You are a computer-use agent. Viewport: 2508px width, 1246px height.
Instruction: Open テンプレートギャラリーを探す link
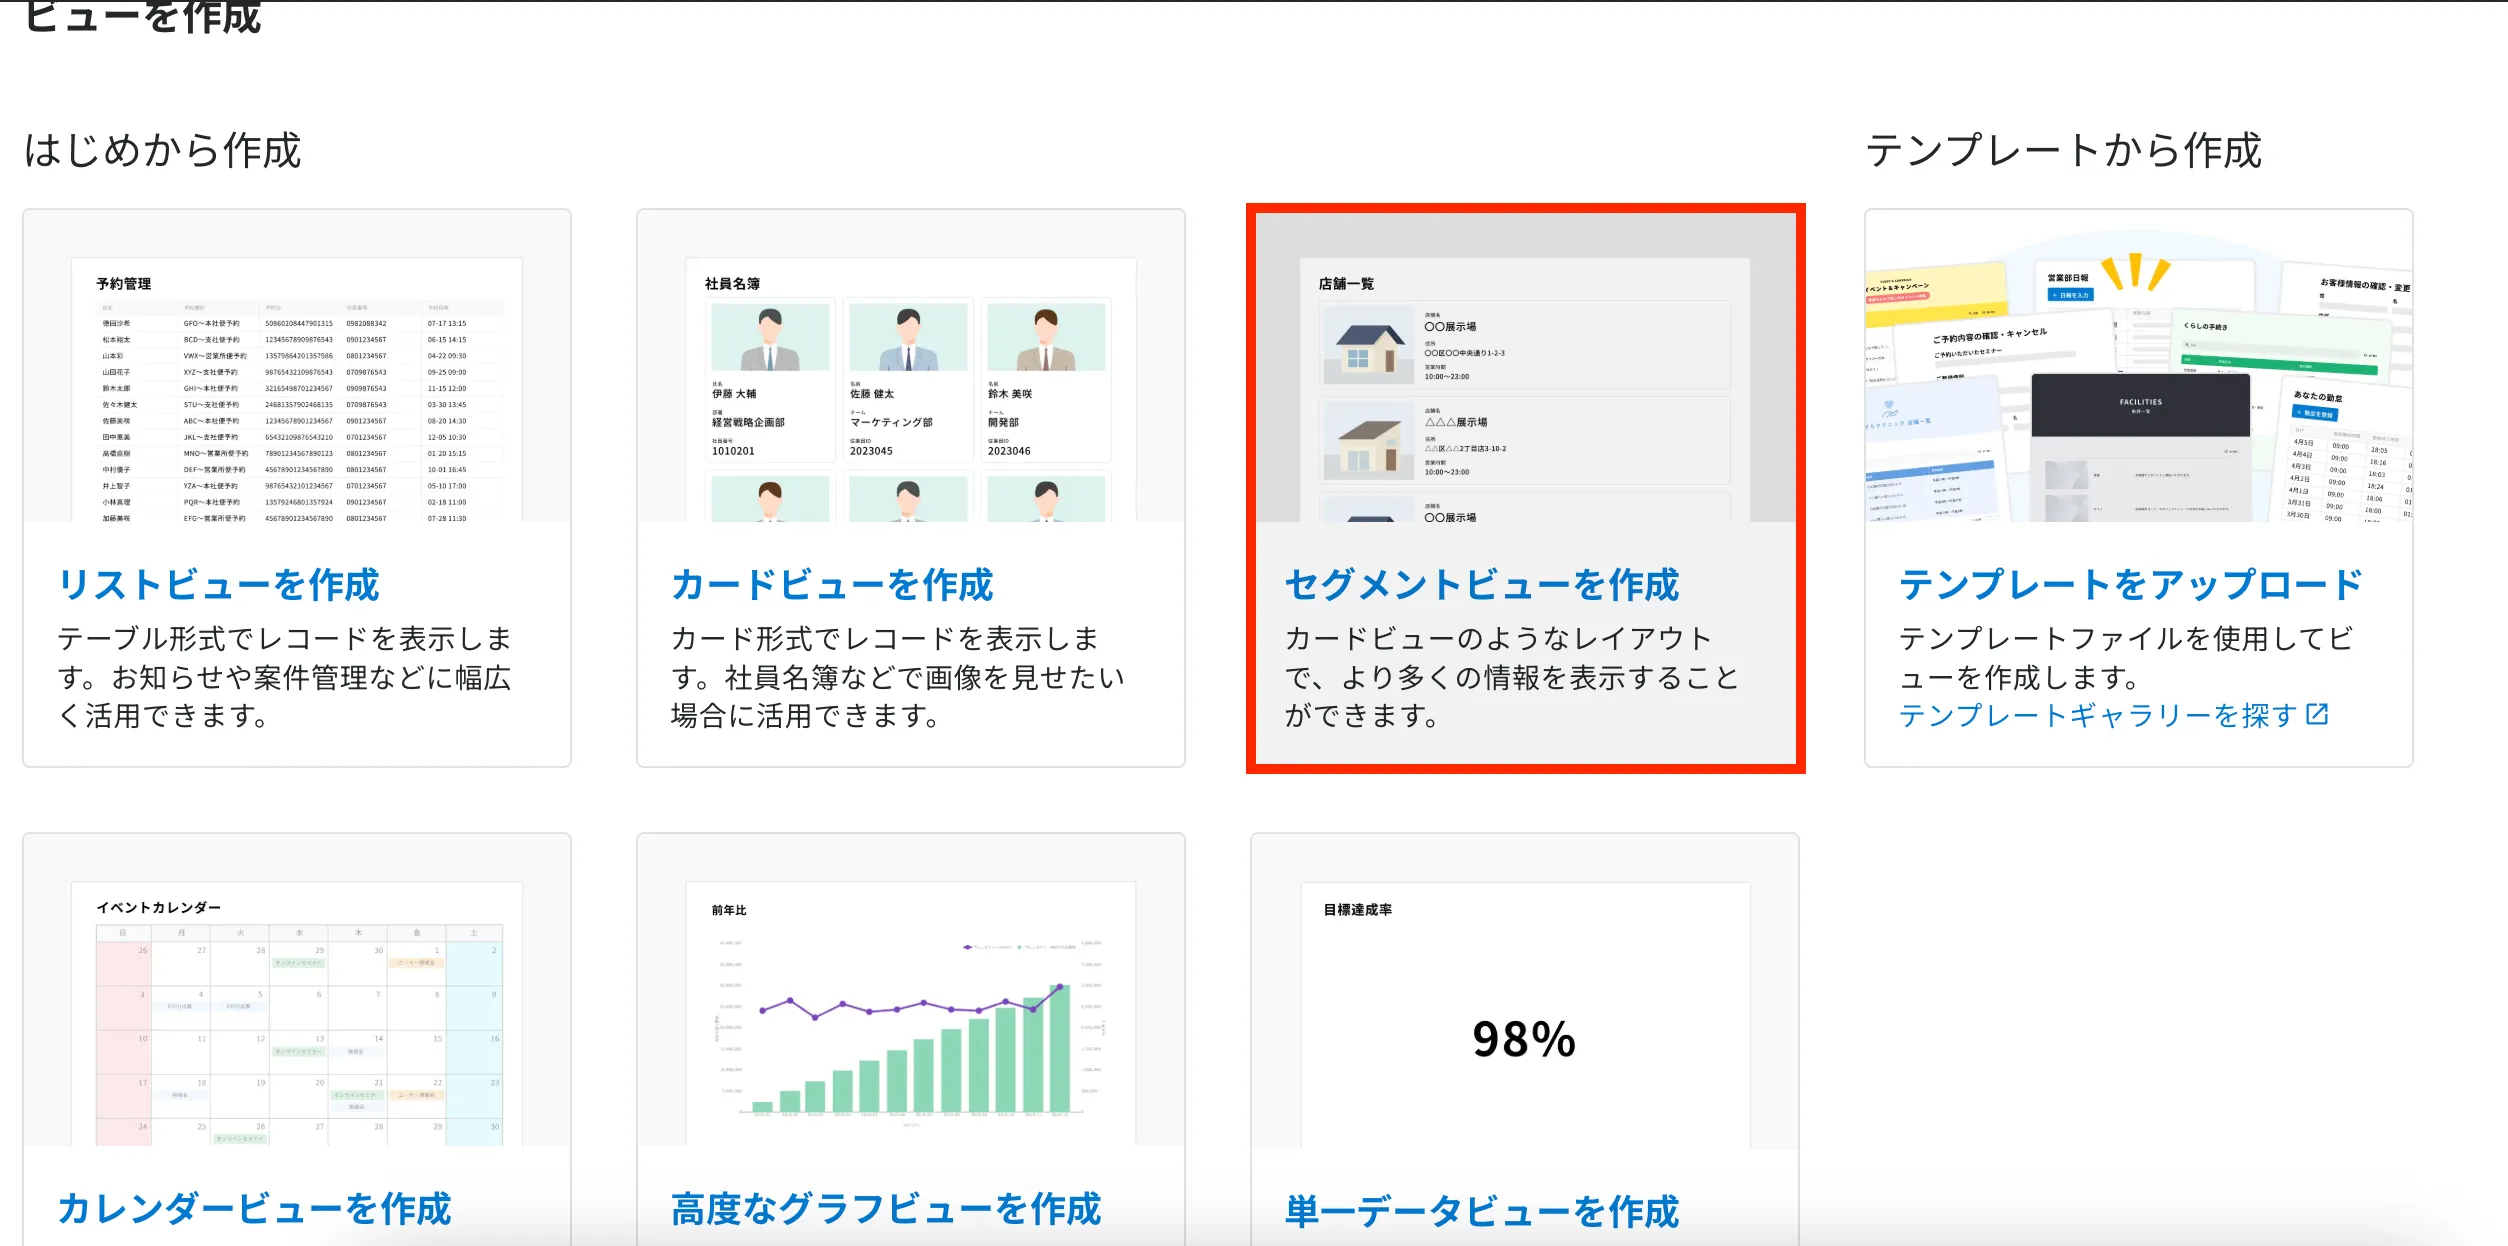click(x=2098, y=716)
